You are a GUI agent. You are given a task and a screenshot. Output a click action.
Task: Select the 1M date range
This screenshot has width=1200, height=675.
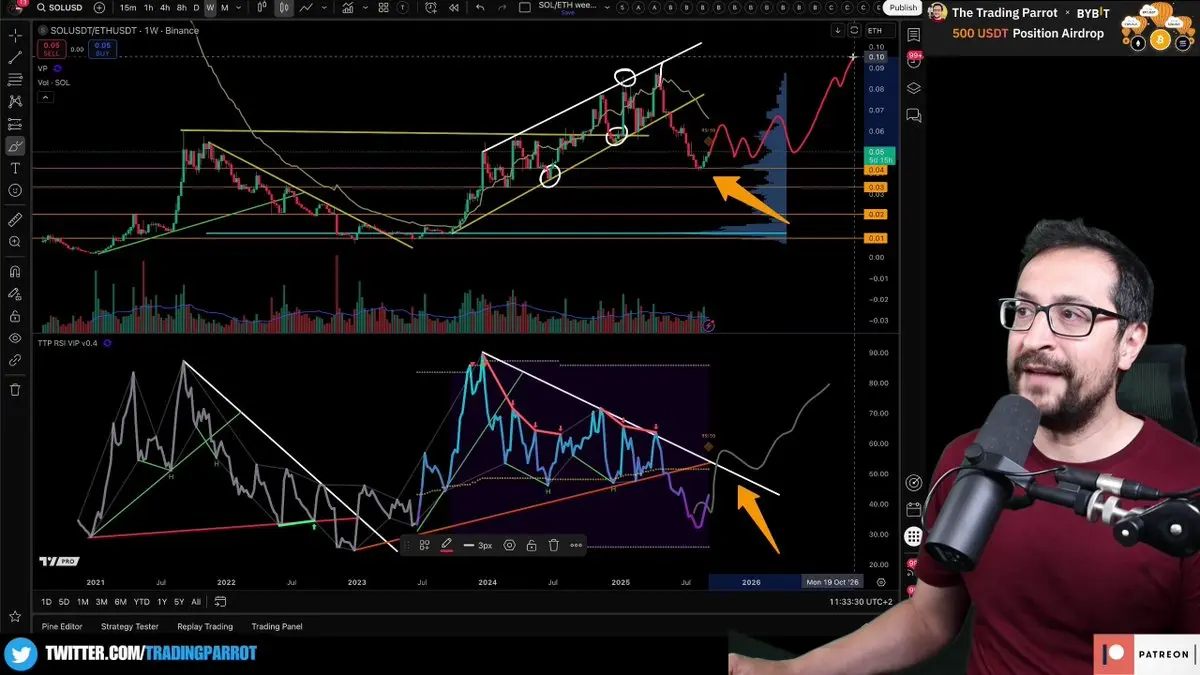(83, 601)
